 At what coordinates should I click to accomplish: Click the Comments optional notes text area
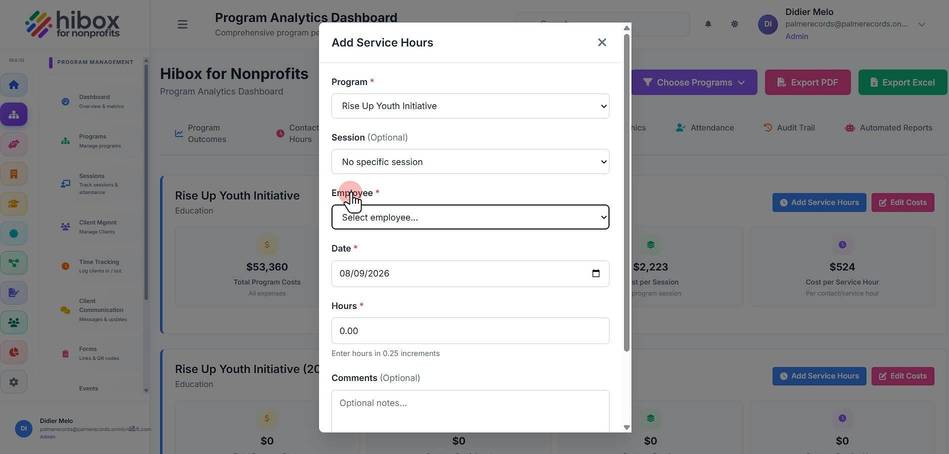point(470,411)
